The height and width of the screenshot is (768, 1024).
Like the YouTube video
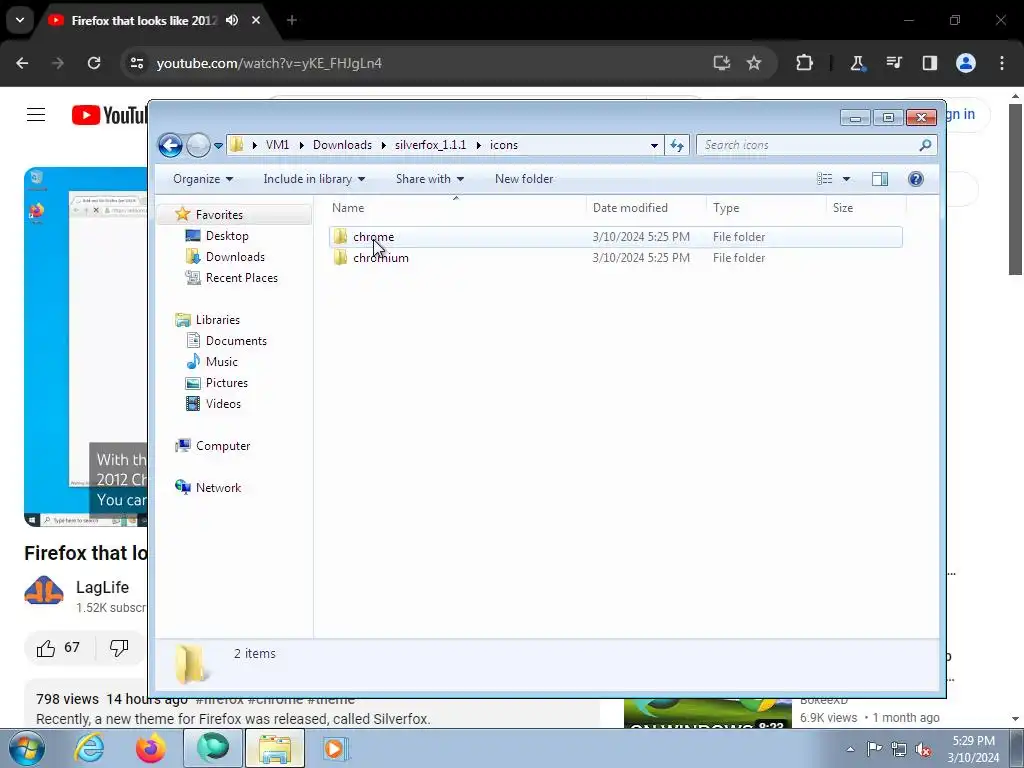[x=58, y=648]
